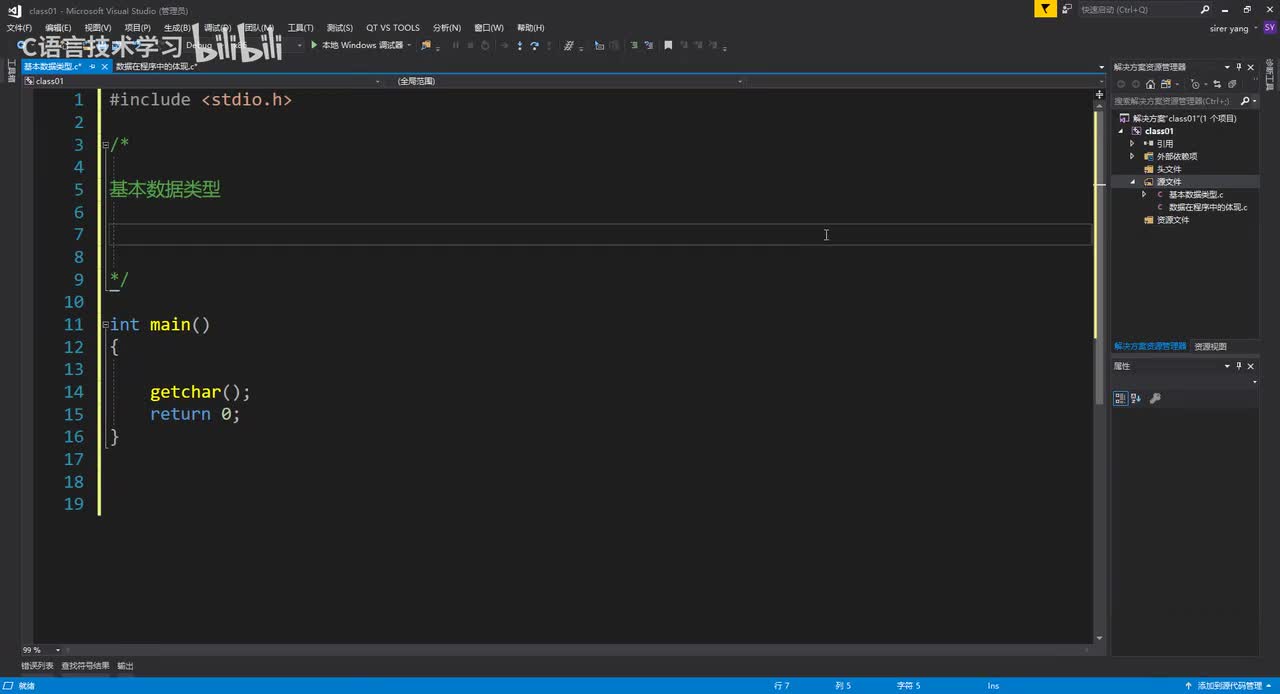Switch to the 资源视图 tab
The height and width of the screenshot is (694, 1280).
click(1210, 347)
